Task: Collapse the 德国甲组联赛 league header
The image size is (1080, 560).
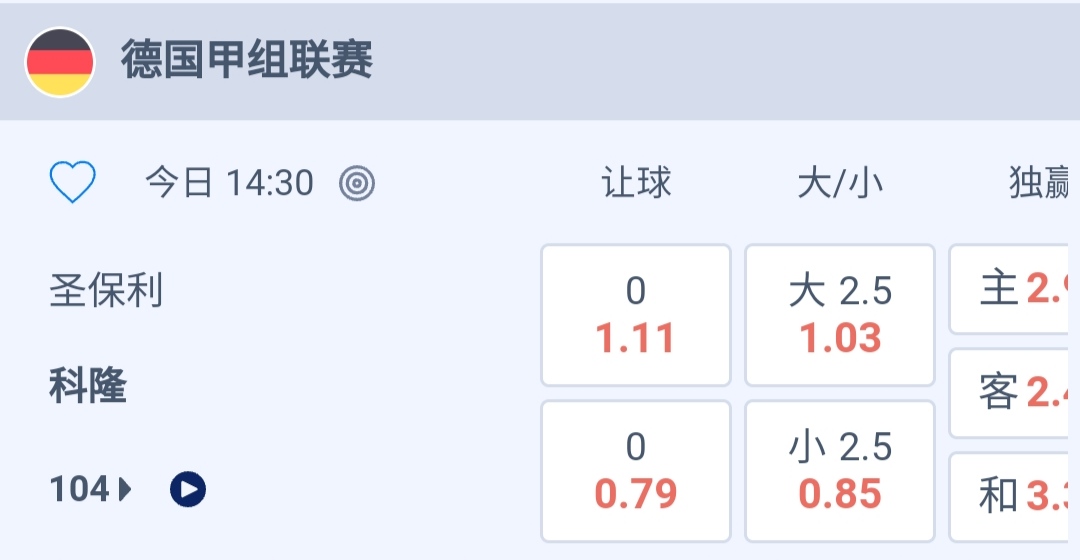Action: (x=600, y=62)
